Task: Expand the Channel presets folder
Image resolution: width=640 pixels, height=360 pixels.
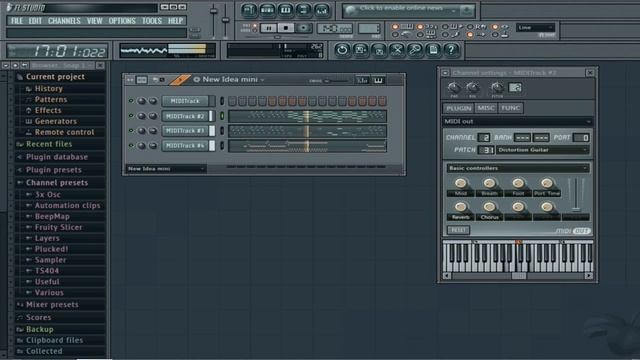Action: click(57, 183)
